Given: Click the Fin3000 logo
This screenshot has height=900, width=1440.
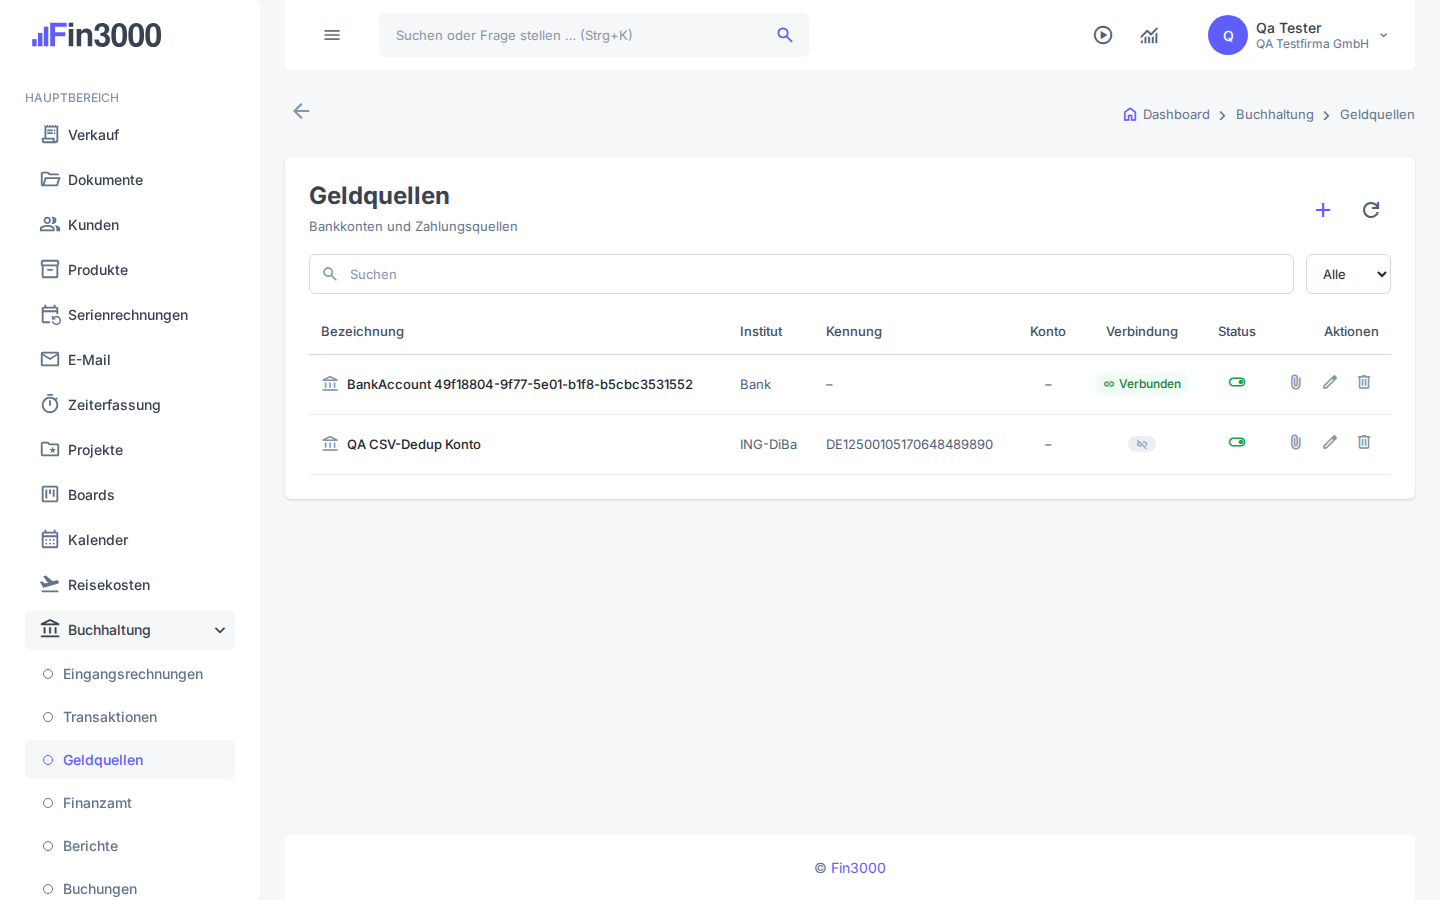Looking at the screenshot, I should pos(96,35).
